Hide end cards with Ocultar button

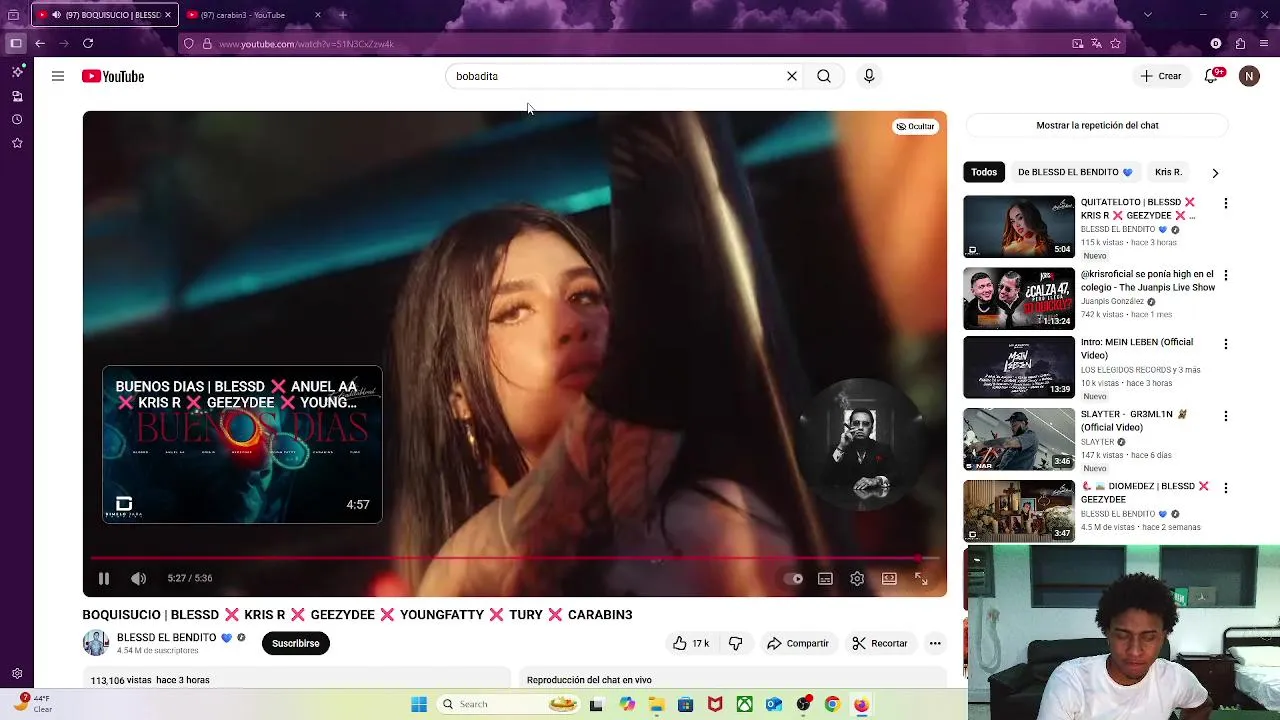tap(915, 126)
